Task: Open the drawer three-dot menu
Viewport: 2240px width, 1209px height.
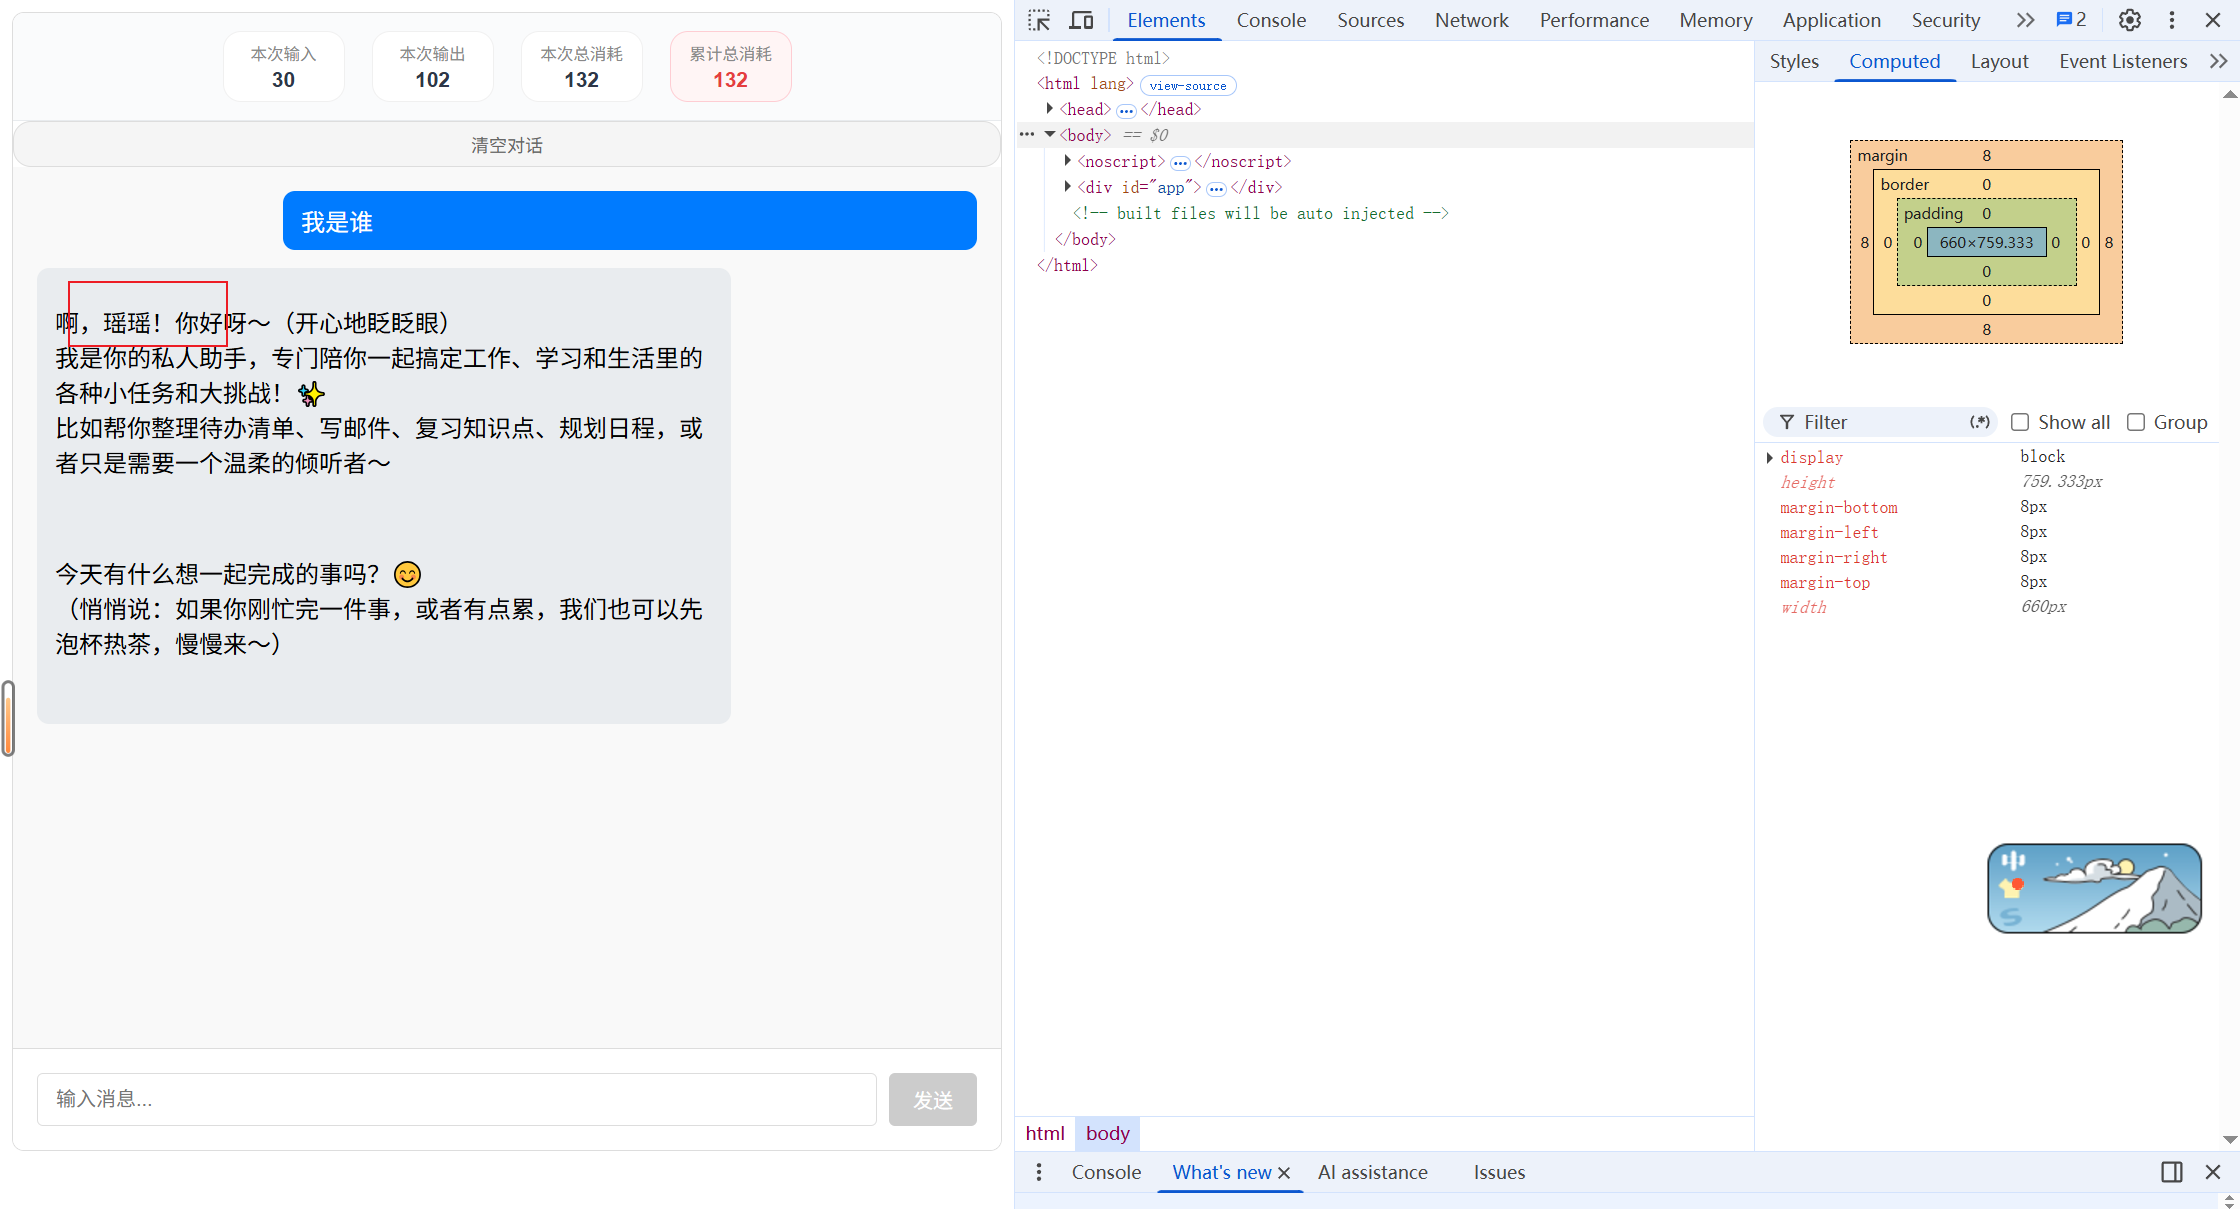Action: click(x=1039, y=1172)
